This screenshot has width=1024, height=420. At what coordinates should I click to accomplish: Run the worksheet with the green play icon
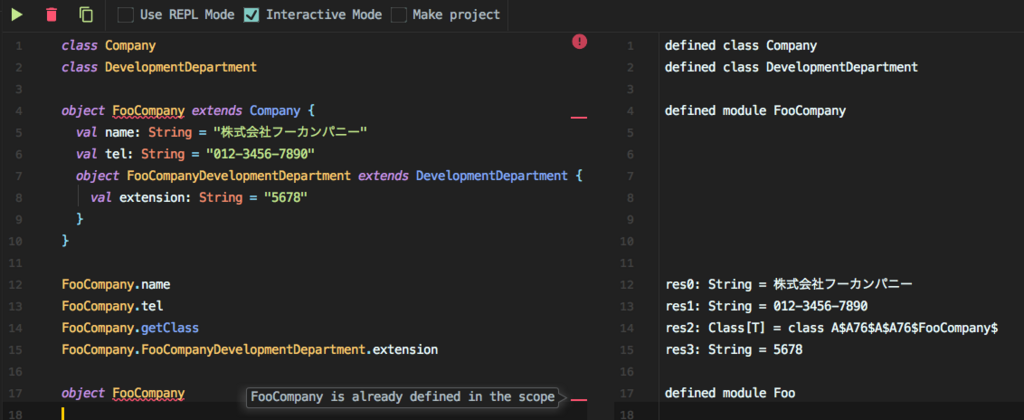(17, 14)
